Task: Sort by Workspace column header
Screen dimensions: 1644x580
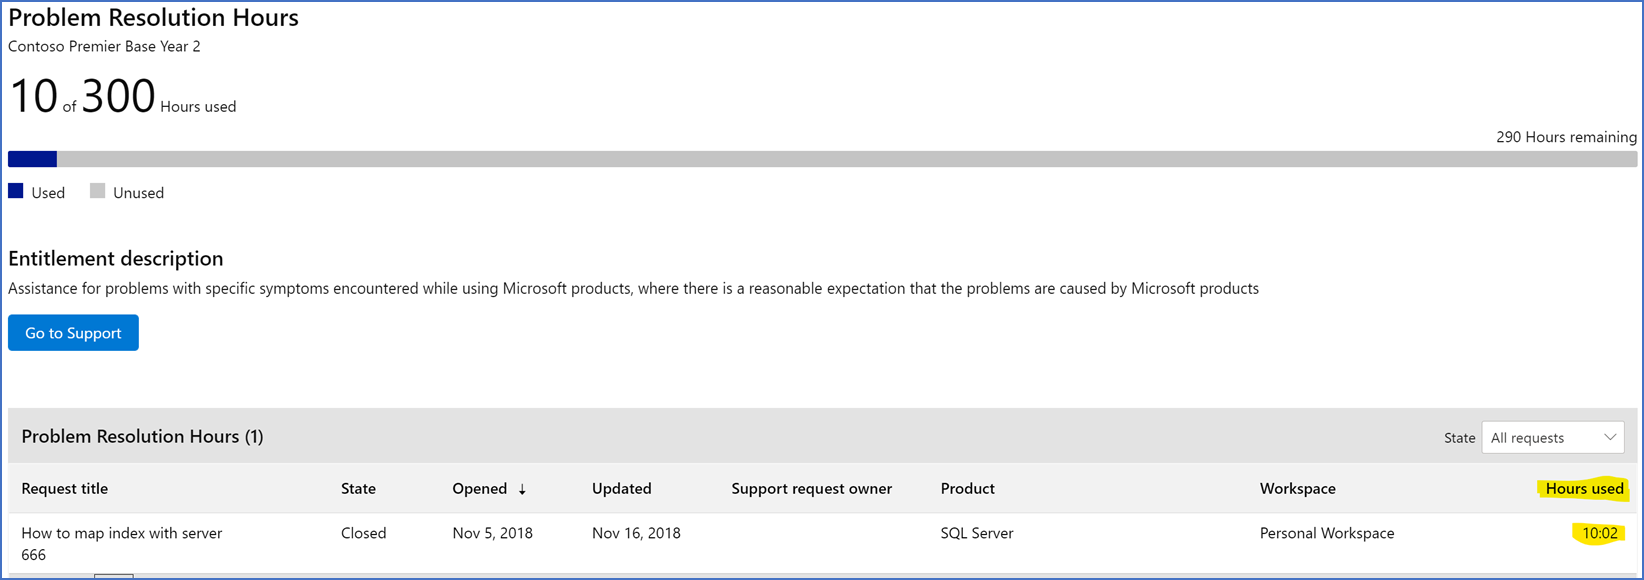Action: (1297, 488)
